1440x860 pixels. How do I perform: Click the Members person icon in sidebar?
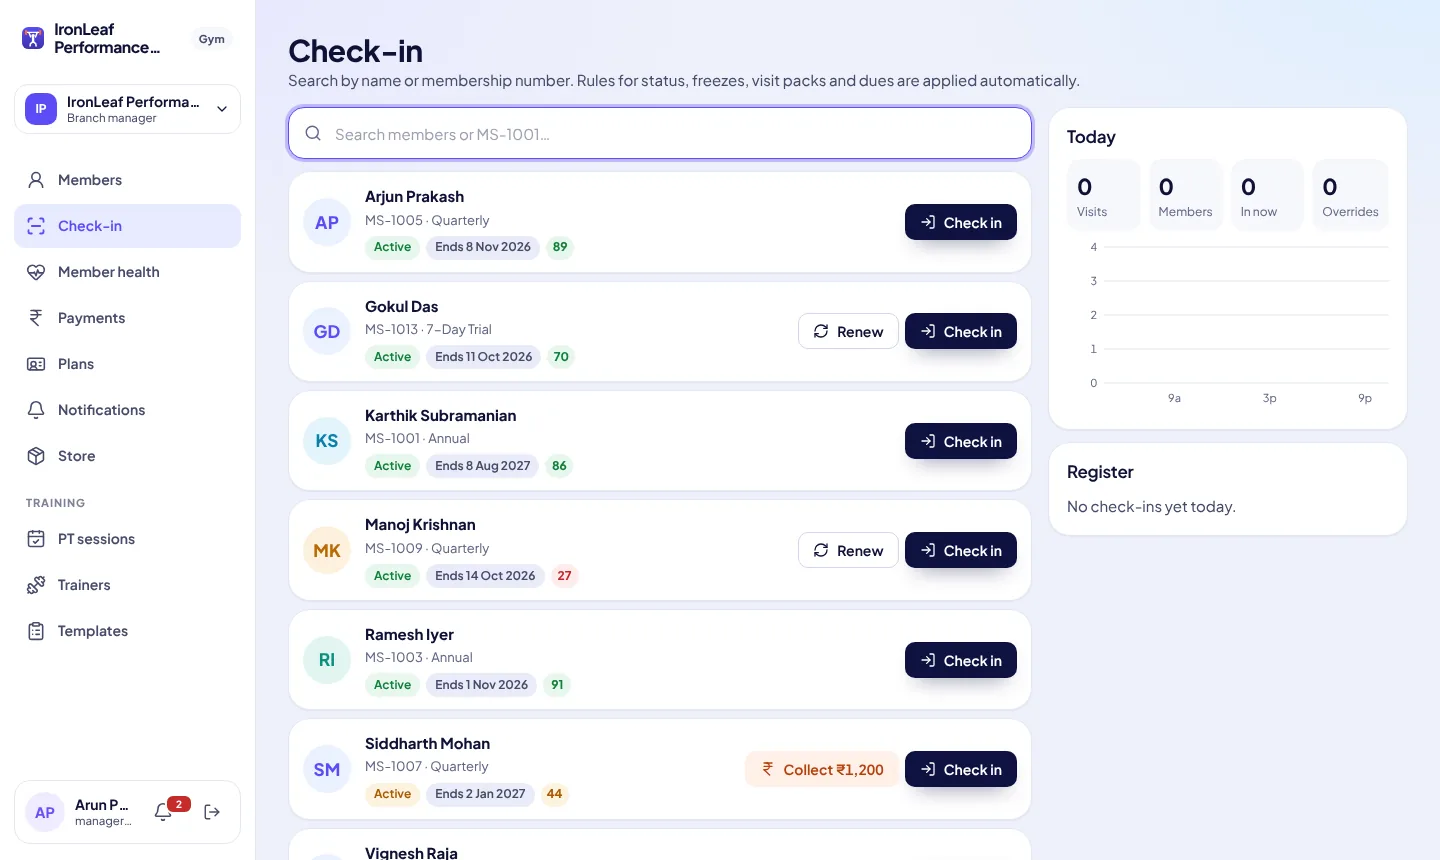[x=36, y=180]
